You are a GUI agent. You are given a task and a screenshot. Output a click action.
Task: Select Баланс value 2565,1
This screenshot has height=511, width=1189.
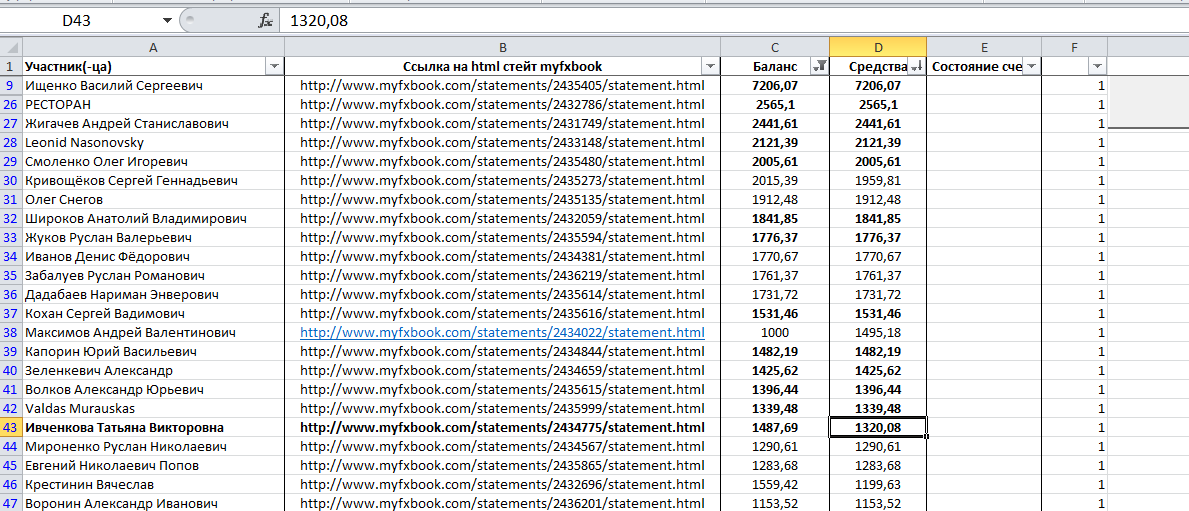tap(774, 105)
